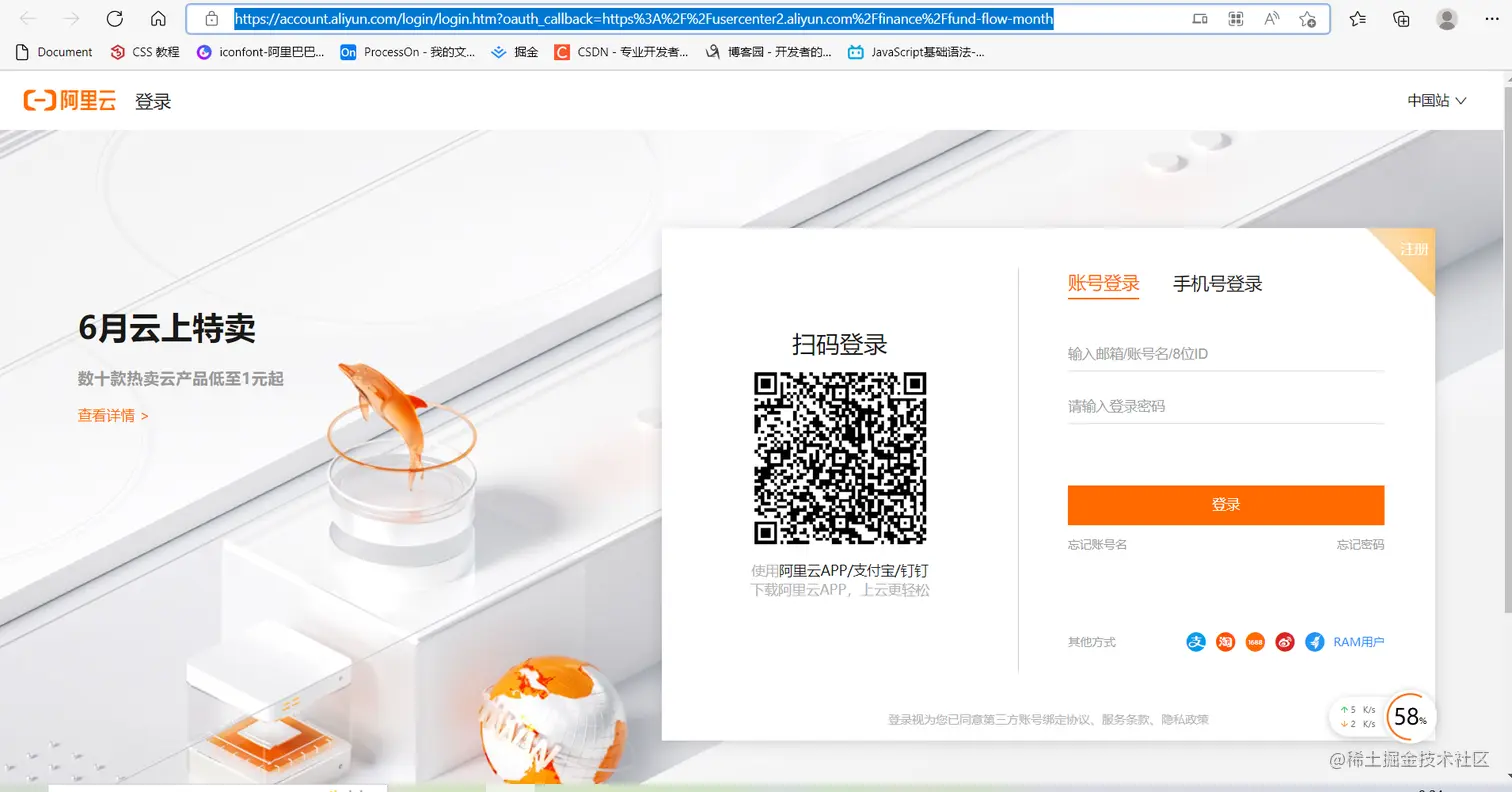Click the browser back arrow

(x=28, y=19)
